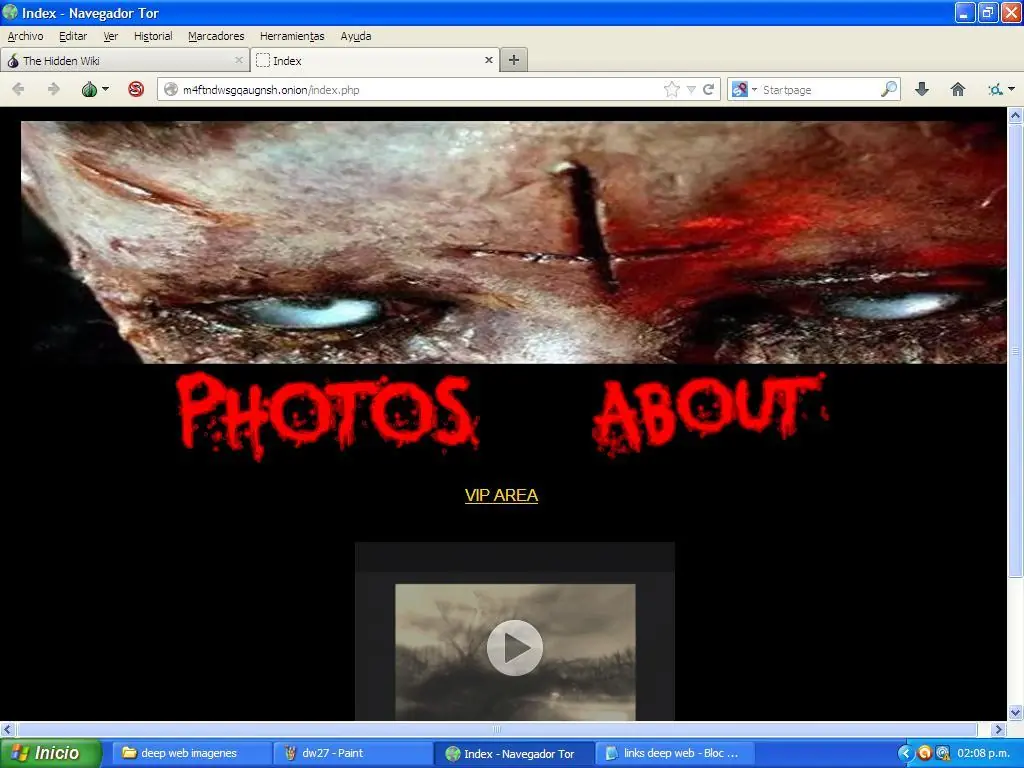The image size is (1024, 768).
Task: Open the Tor onion button
Action: click(89, 89)
